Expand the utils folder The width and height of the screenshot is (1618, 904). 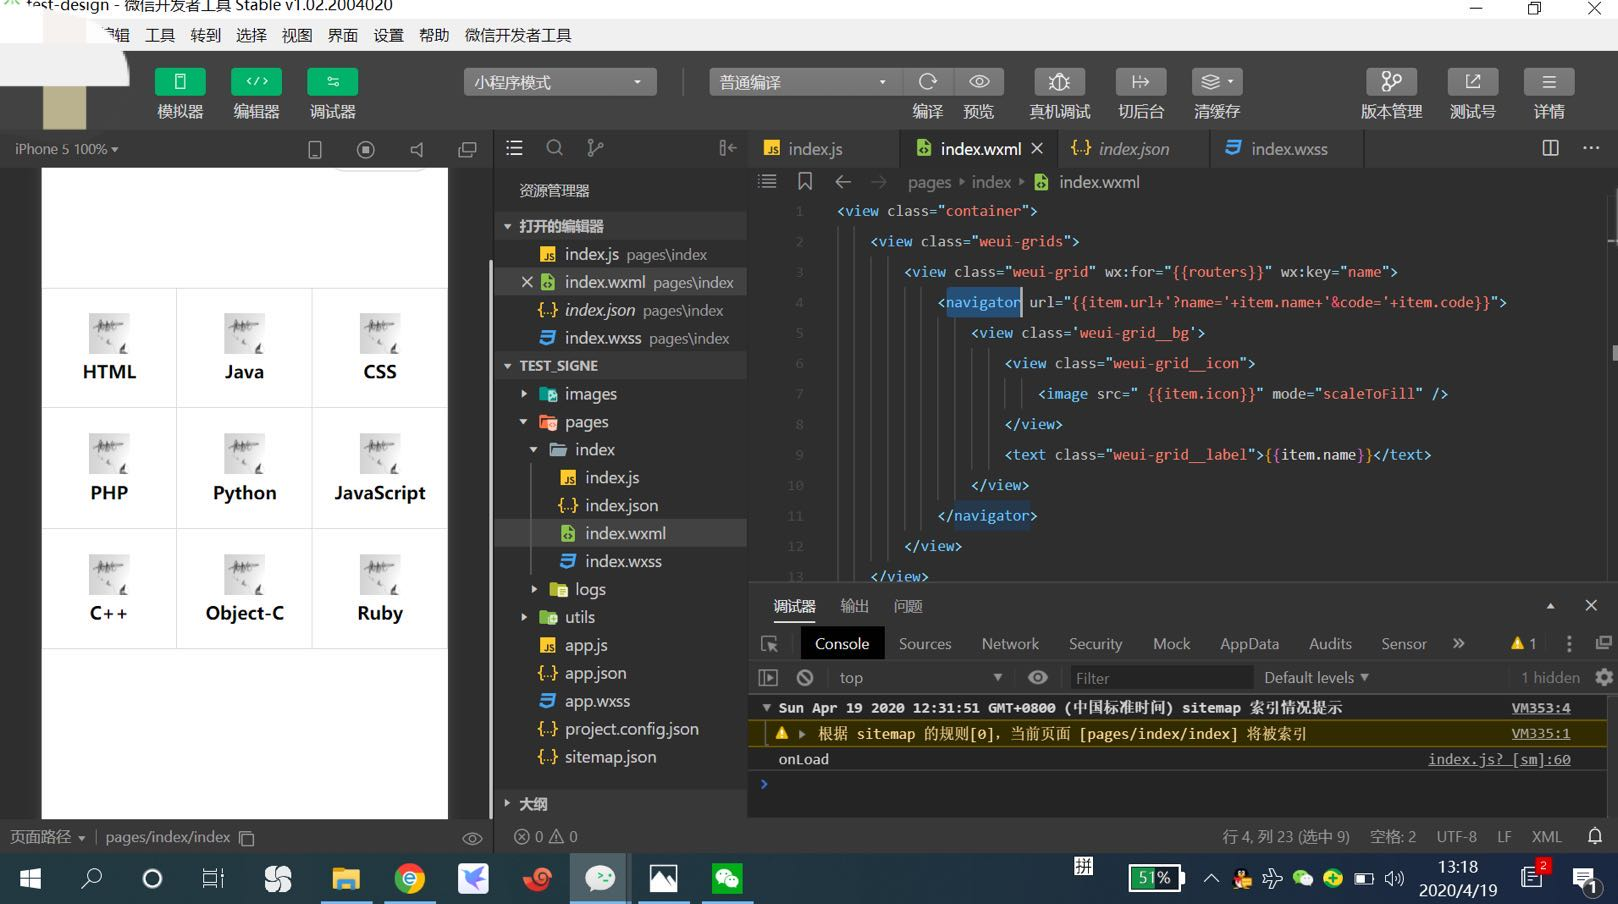point(620,617)
